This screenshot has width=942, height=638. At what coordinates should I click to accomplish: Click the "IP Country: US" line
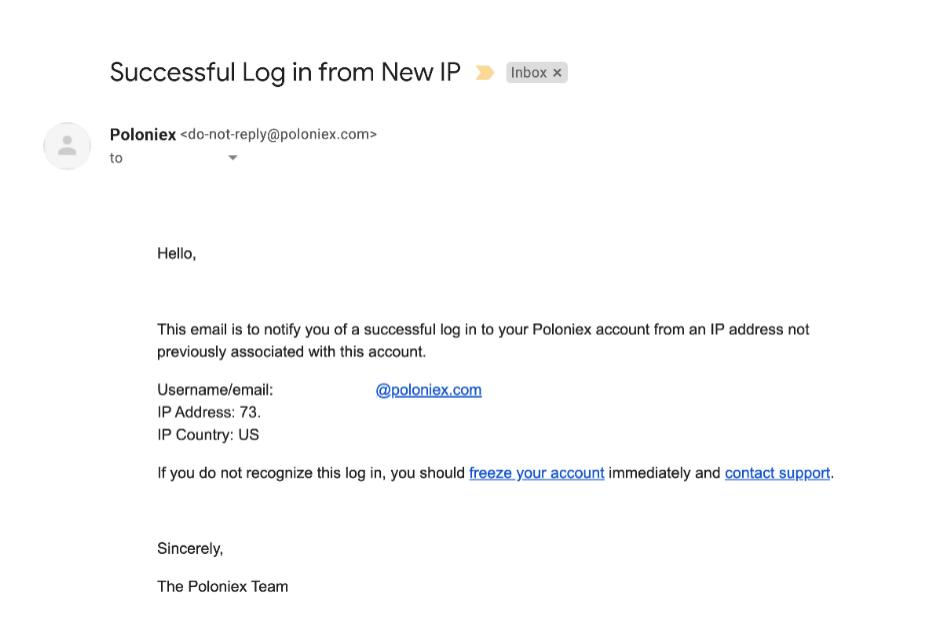pos(208,435)
